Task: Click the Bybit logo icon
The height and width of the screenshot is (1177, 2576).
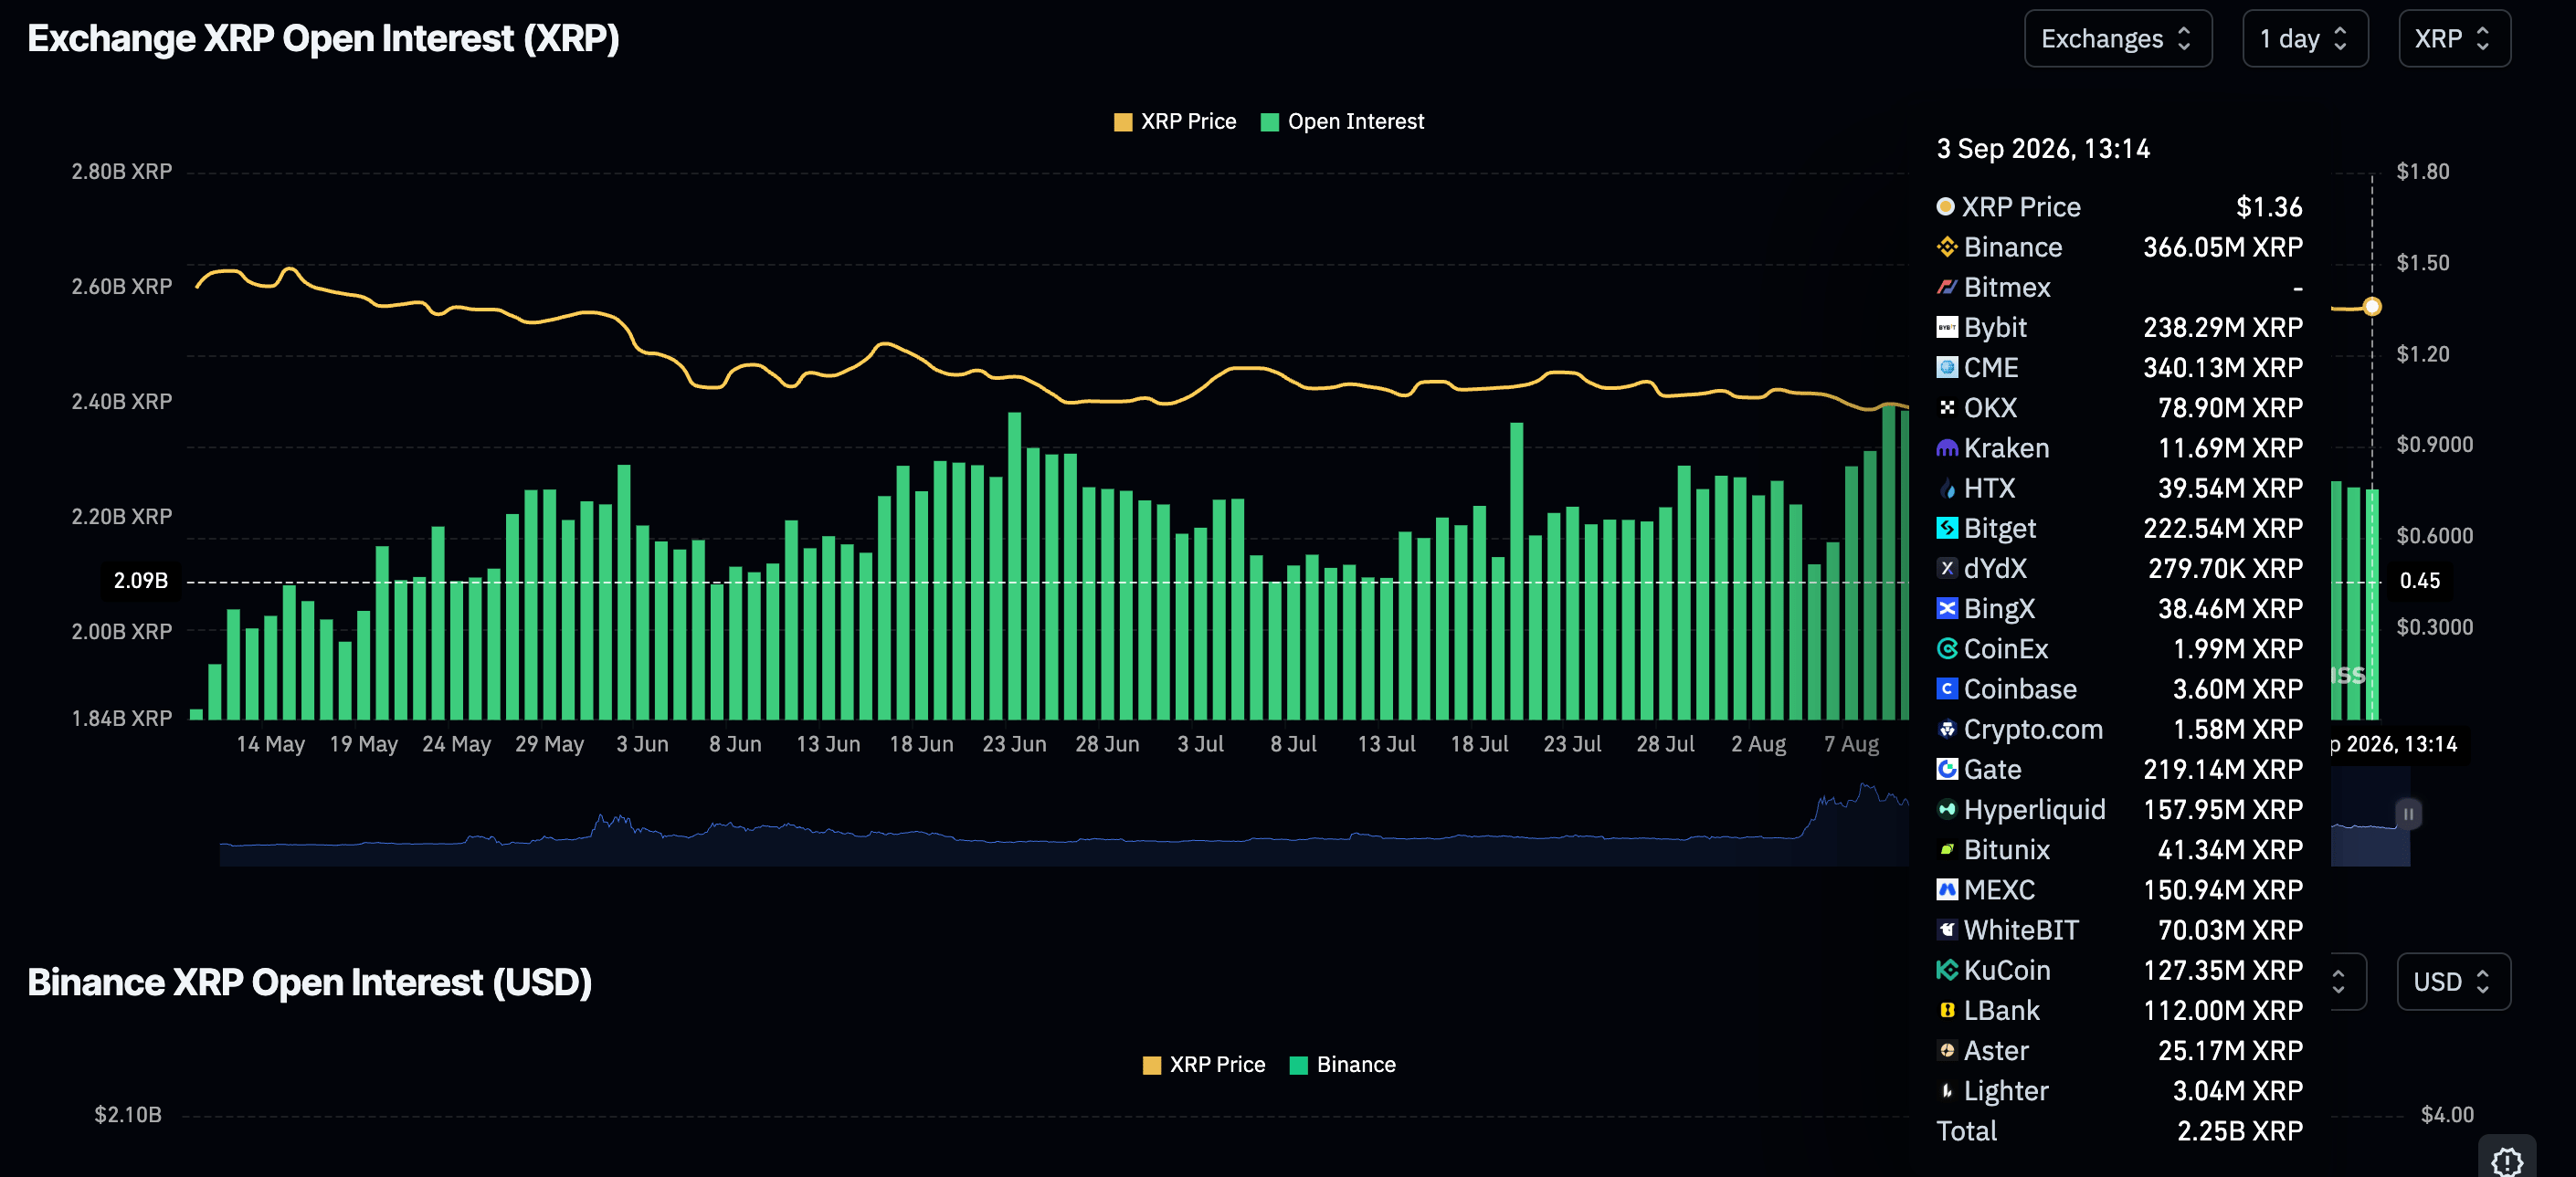Action: (1946, 327)
